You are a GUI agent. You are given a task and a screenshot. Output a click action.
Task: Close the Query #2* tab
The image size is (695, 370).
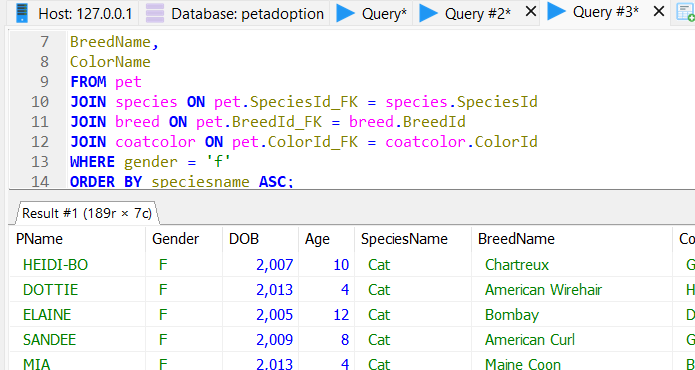click(x=531, y=12)
